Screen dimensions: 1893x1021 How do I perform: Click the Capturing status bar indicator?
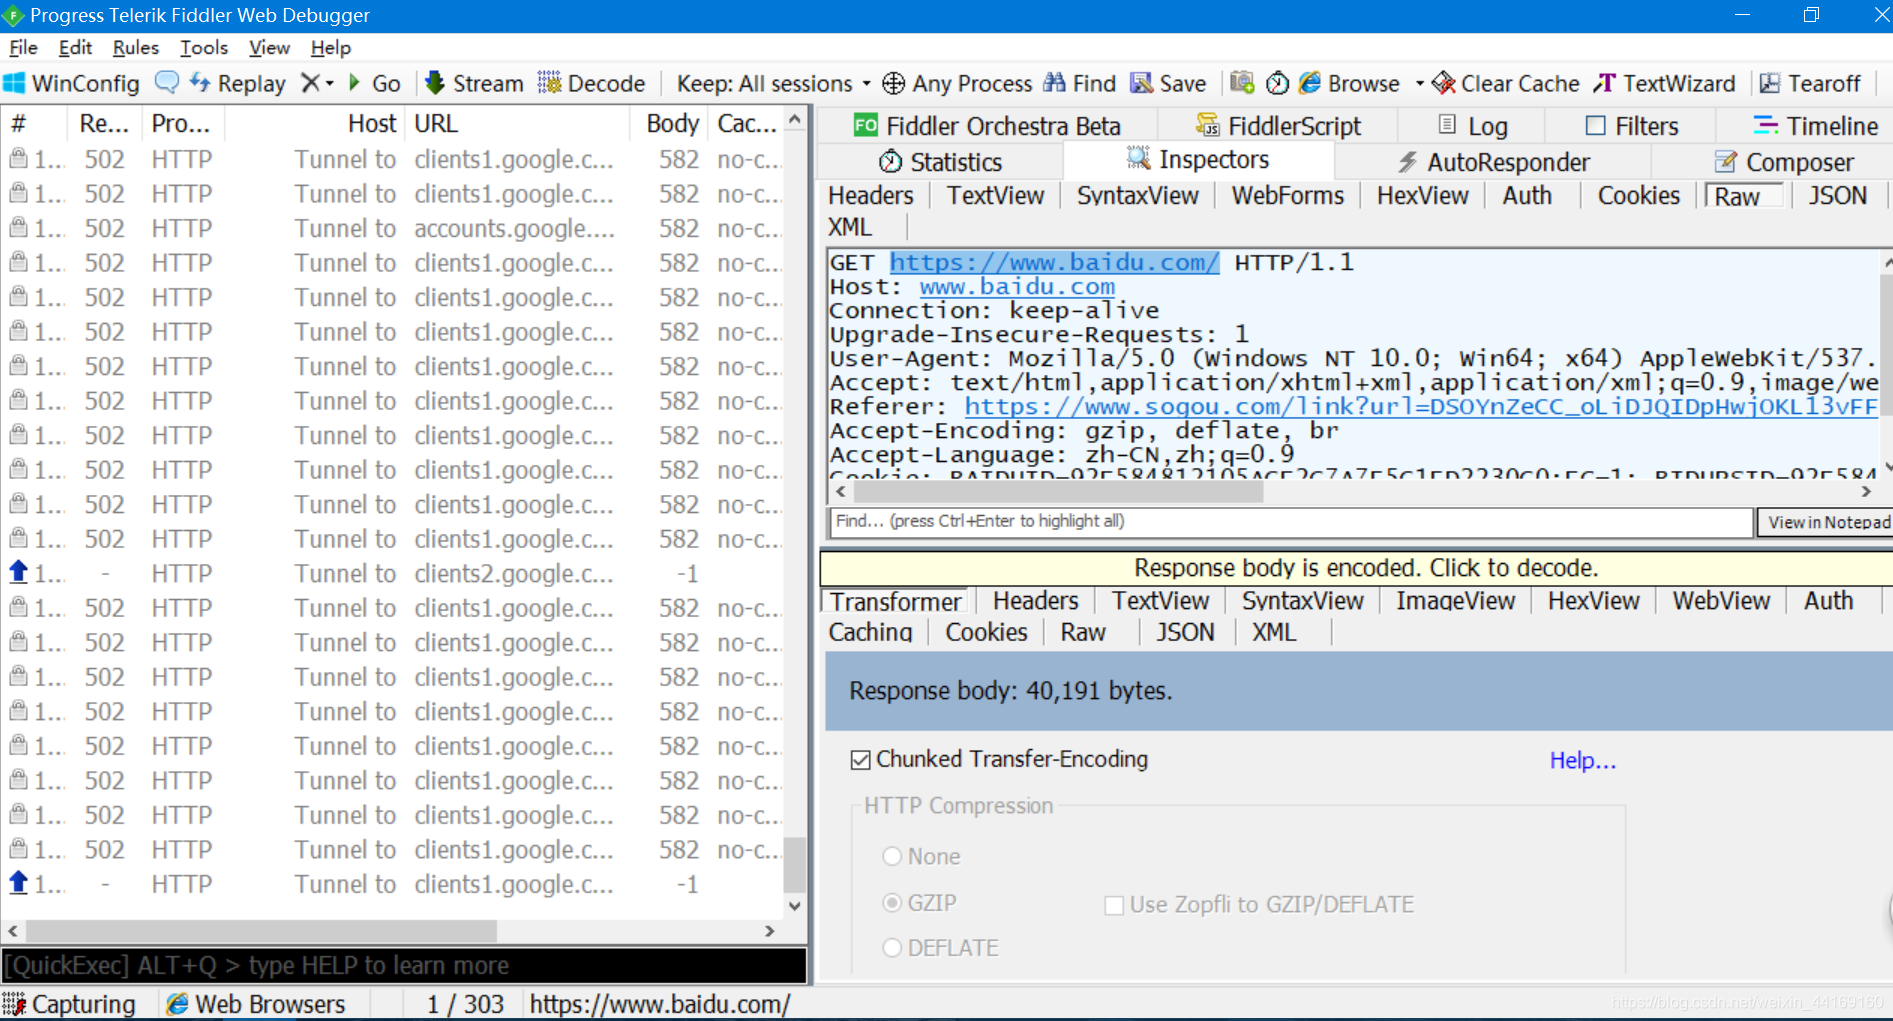[x=70, y=1004]
